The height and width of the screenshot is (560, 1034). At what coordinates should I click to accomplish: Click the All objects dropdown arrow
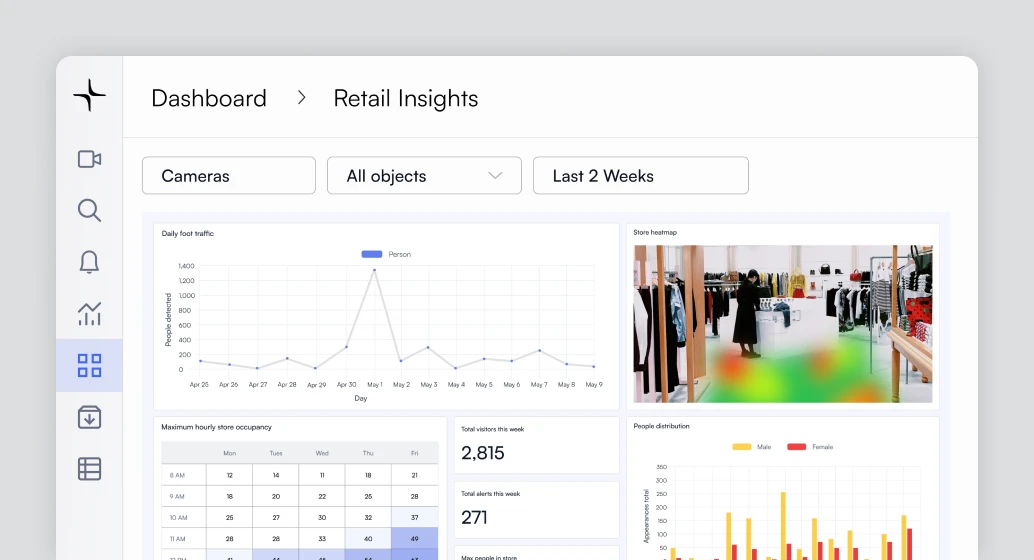[x=495, y=175]
